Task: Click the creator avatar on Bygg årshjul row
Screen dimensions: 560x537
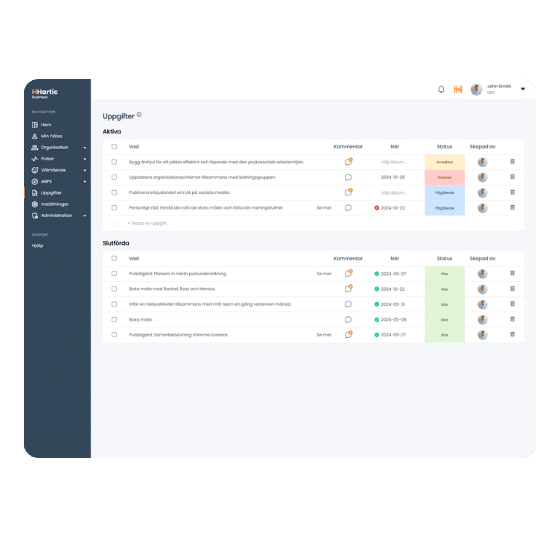Action: point(482,162)
